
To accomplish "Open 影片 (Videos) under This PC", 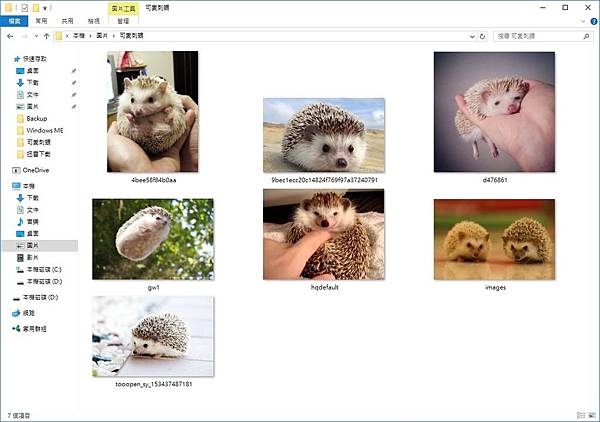I will 33,258.
